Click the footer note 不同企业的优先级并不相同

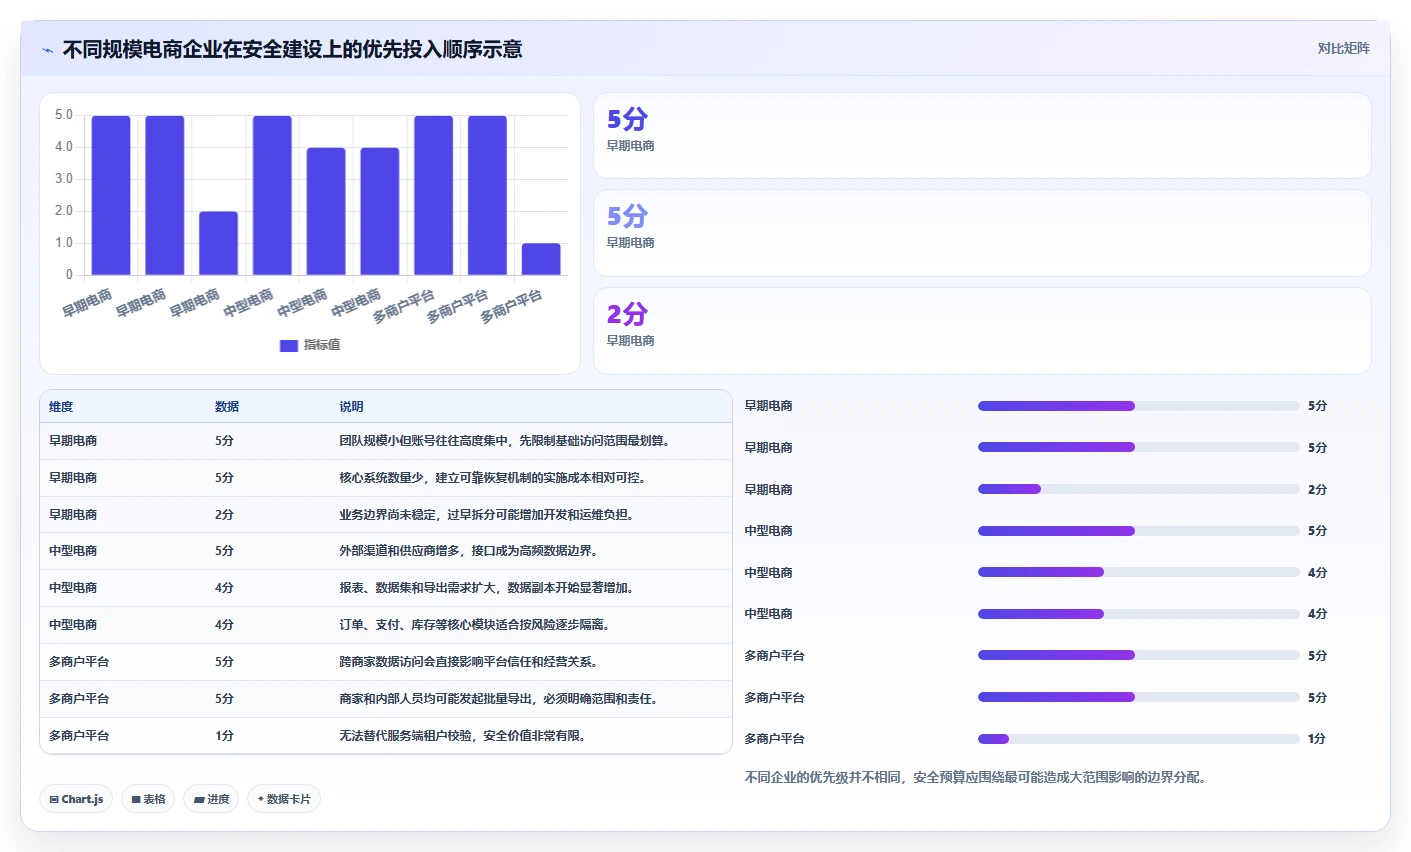tap(975, 777)
